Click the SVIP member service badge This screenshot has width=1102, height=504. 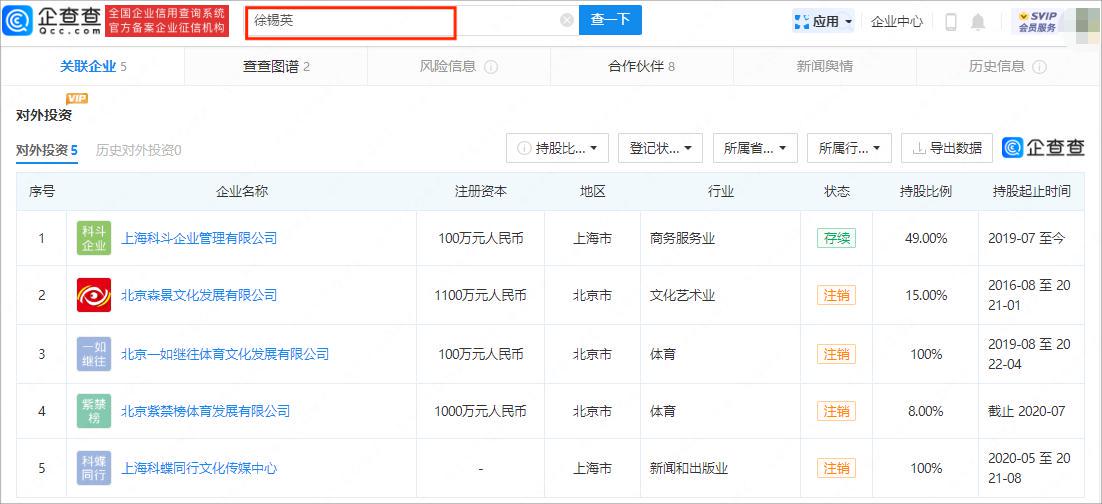[x=1037, y=21]
